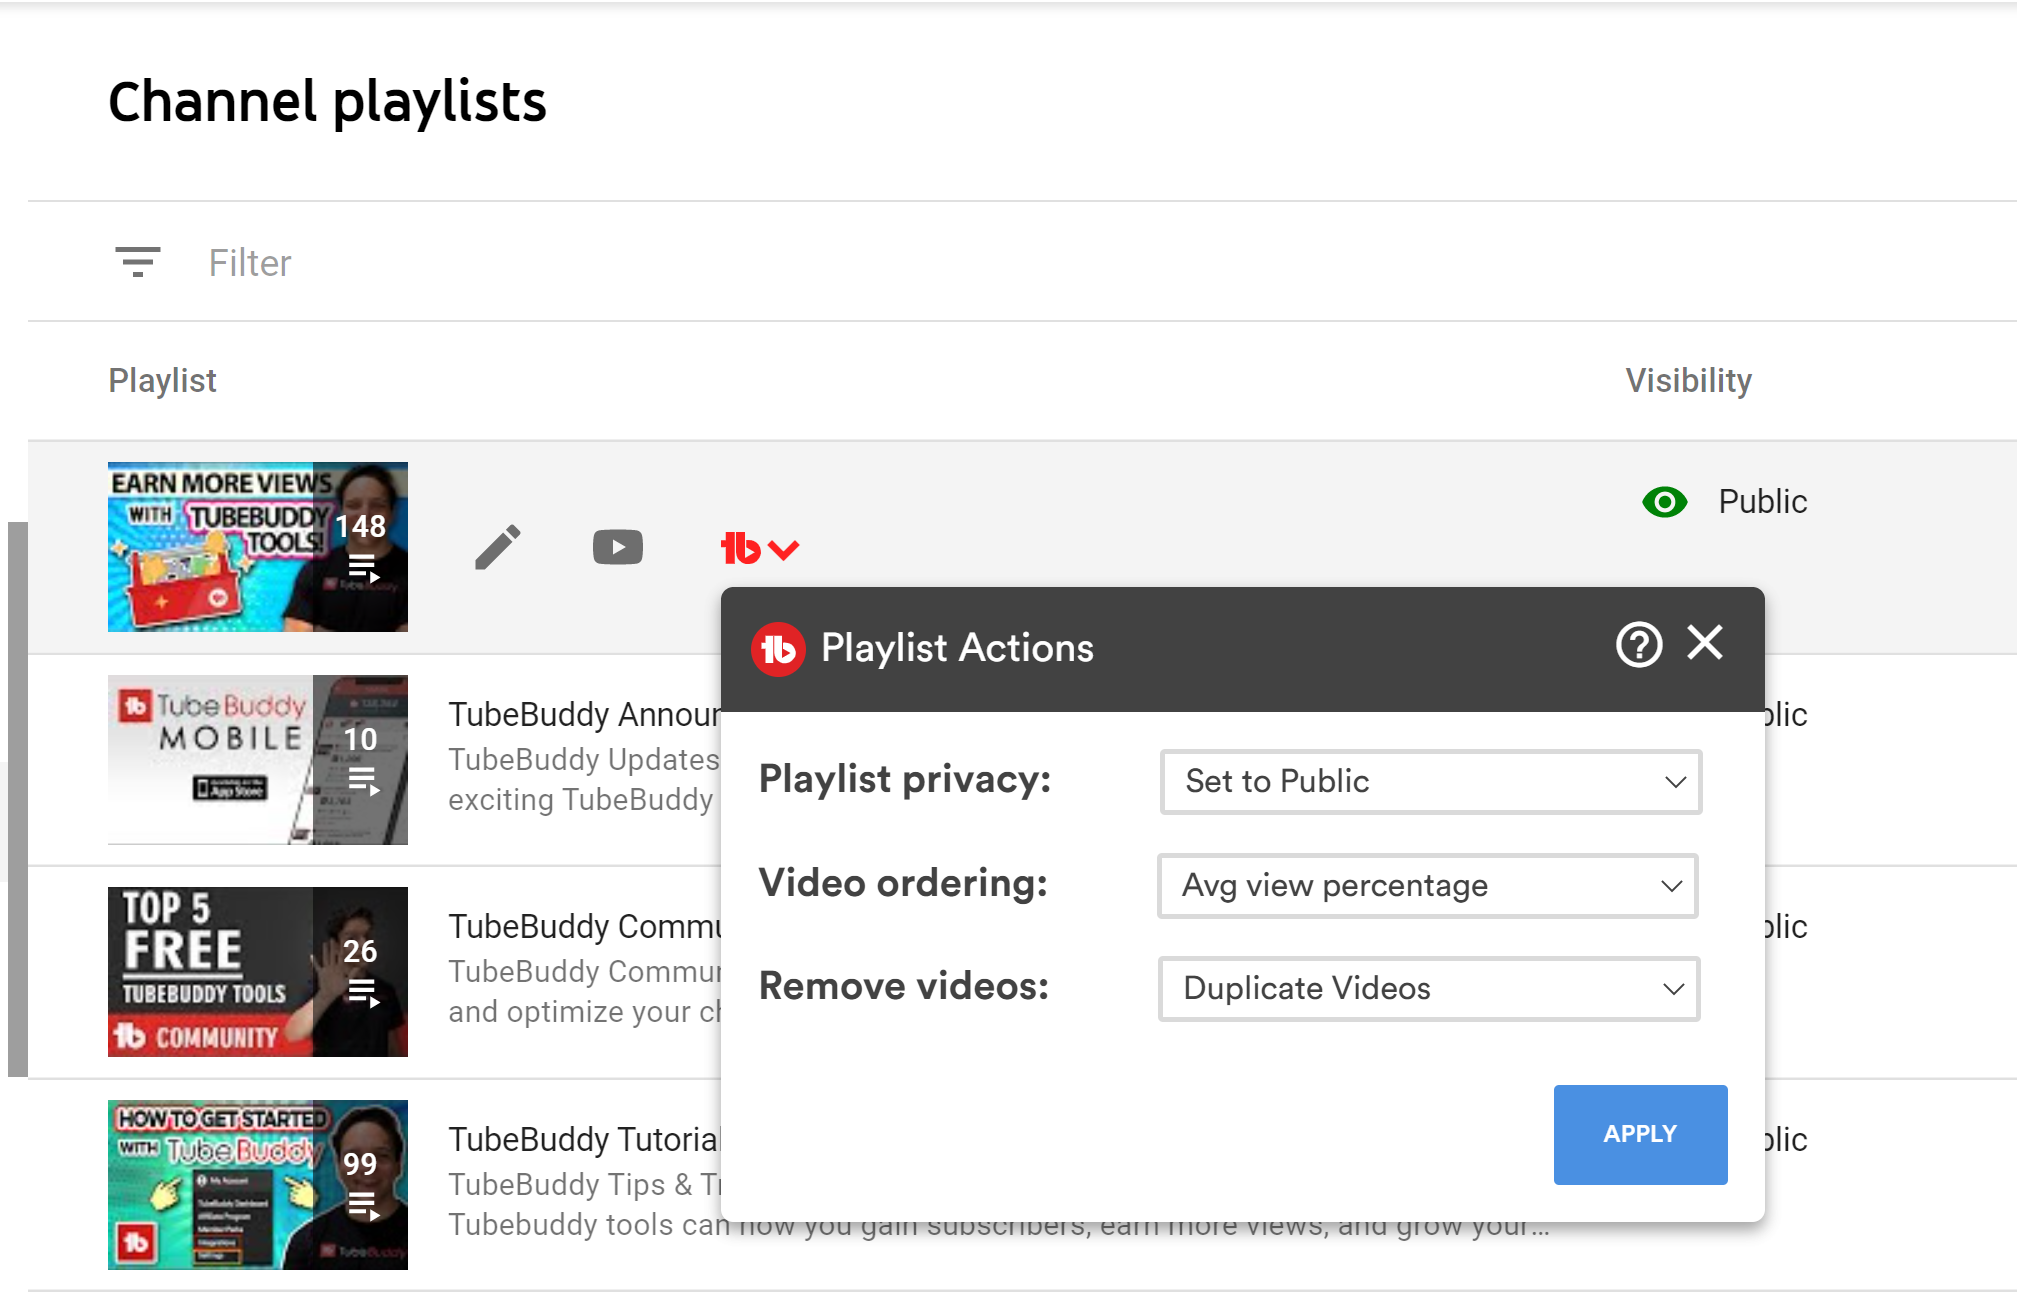
Task: Expand the Video ordering dropdown
Action: coord(1427,886)
